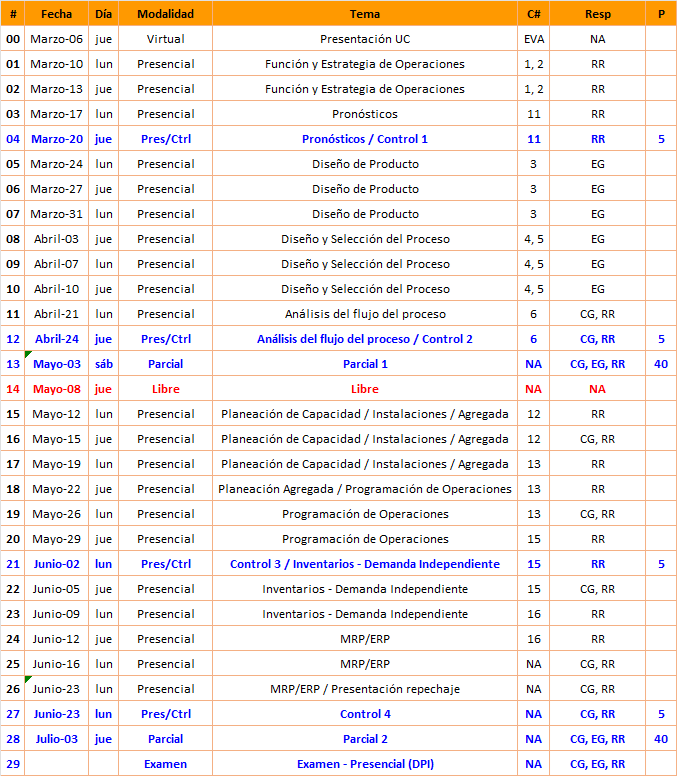This screenshot has width=677, height=776.
Task: Select 'Análisis del flujo del proceso' row 11
Action: click(x=365, y=314)
